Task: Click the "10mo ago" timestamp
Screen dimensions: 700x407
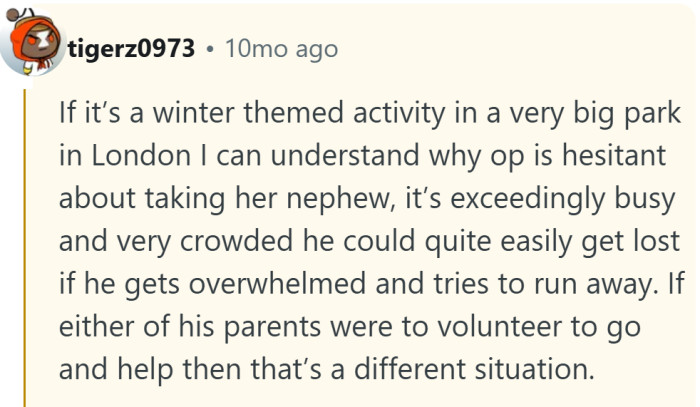Action: coord(280,48)
